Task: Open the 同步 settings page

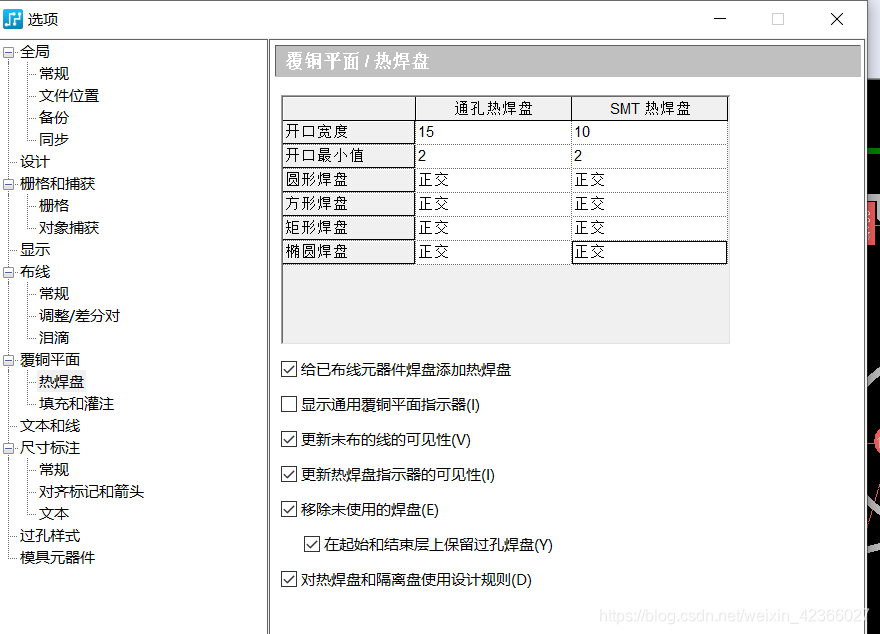Action: (x=54, y=140)
